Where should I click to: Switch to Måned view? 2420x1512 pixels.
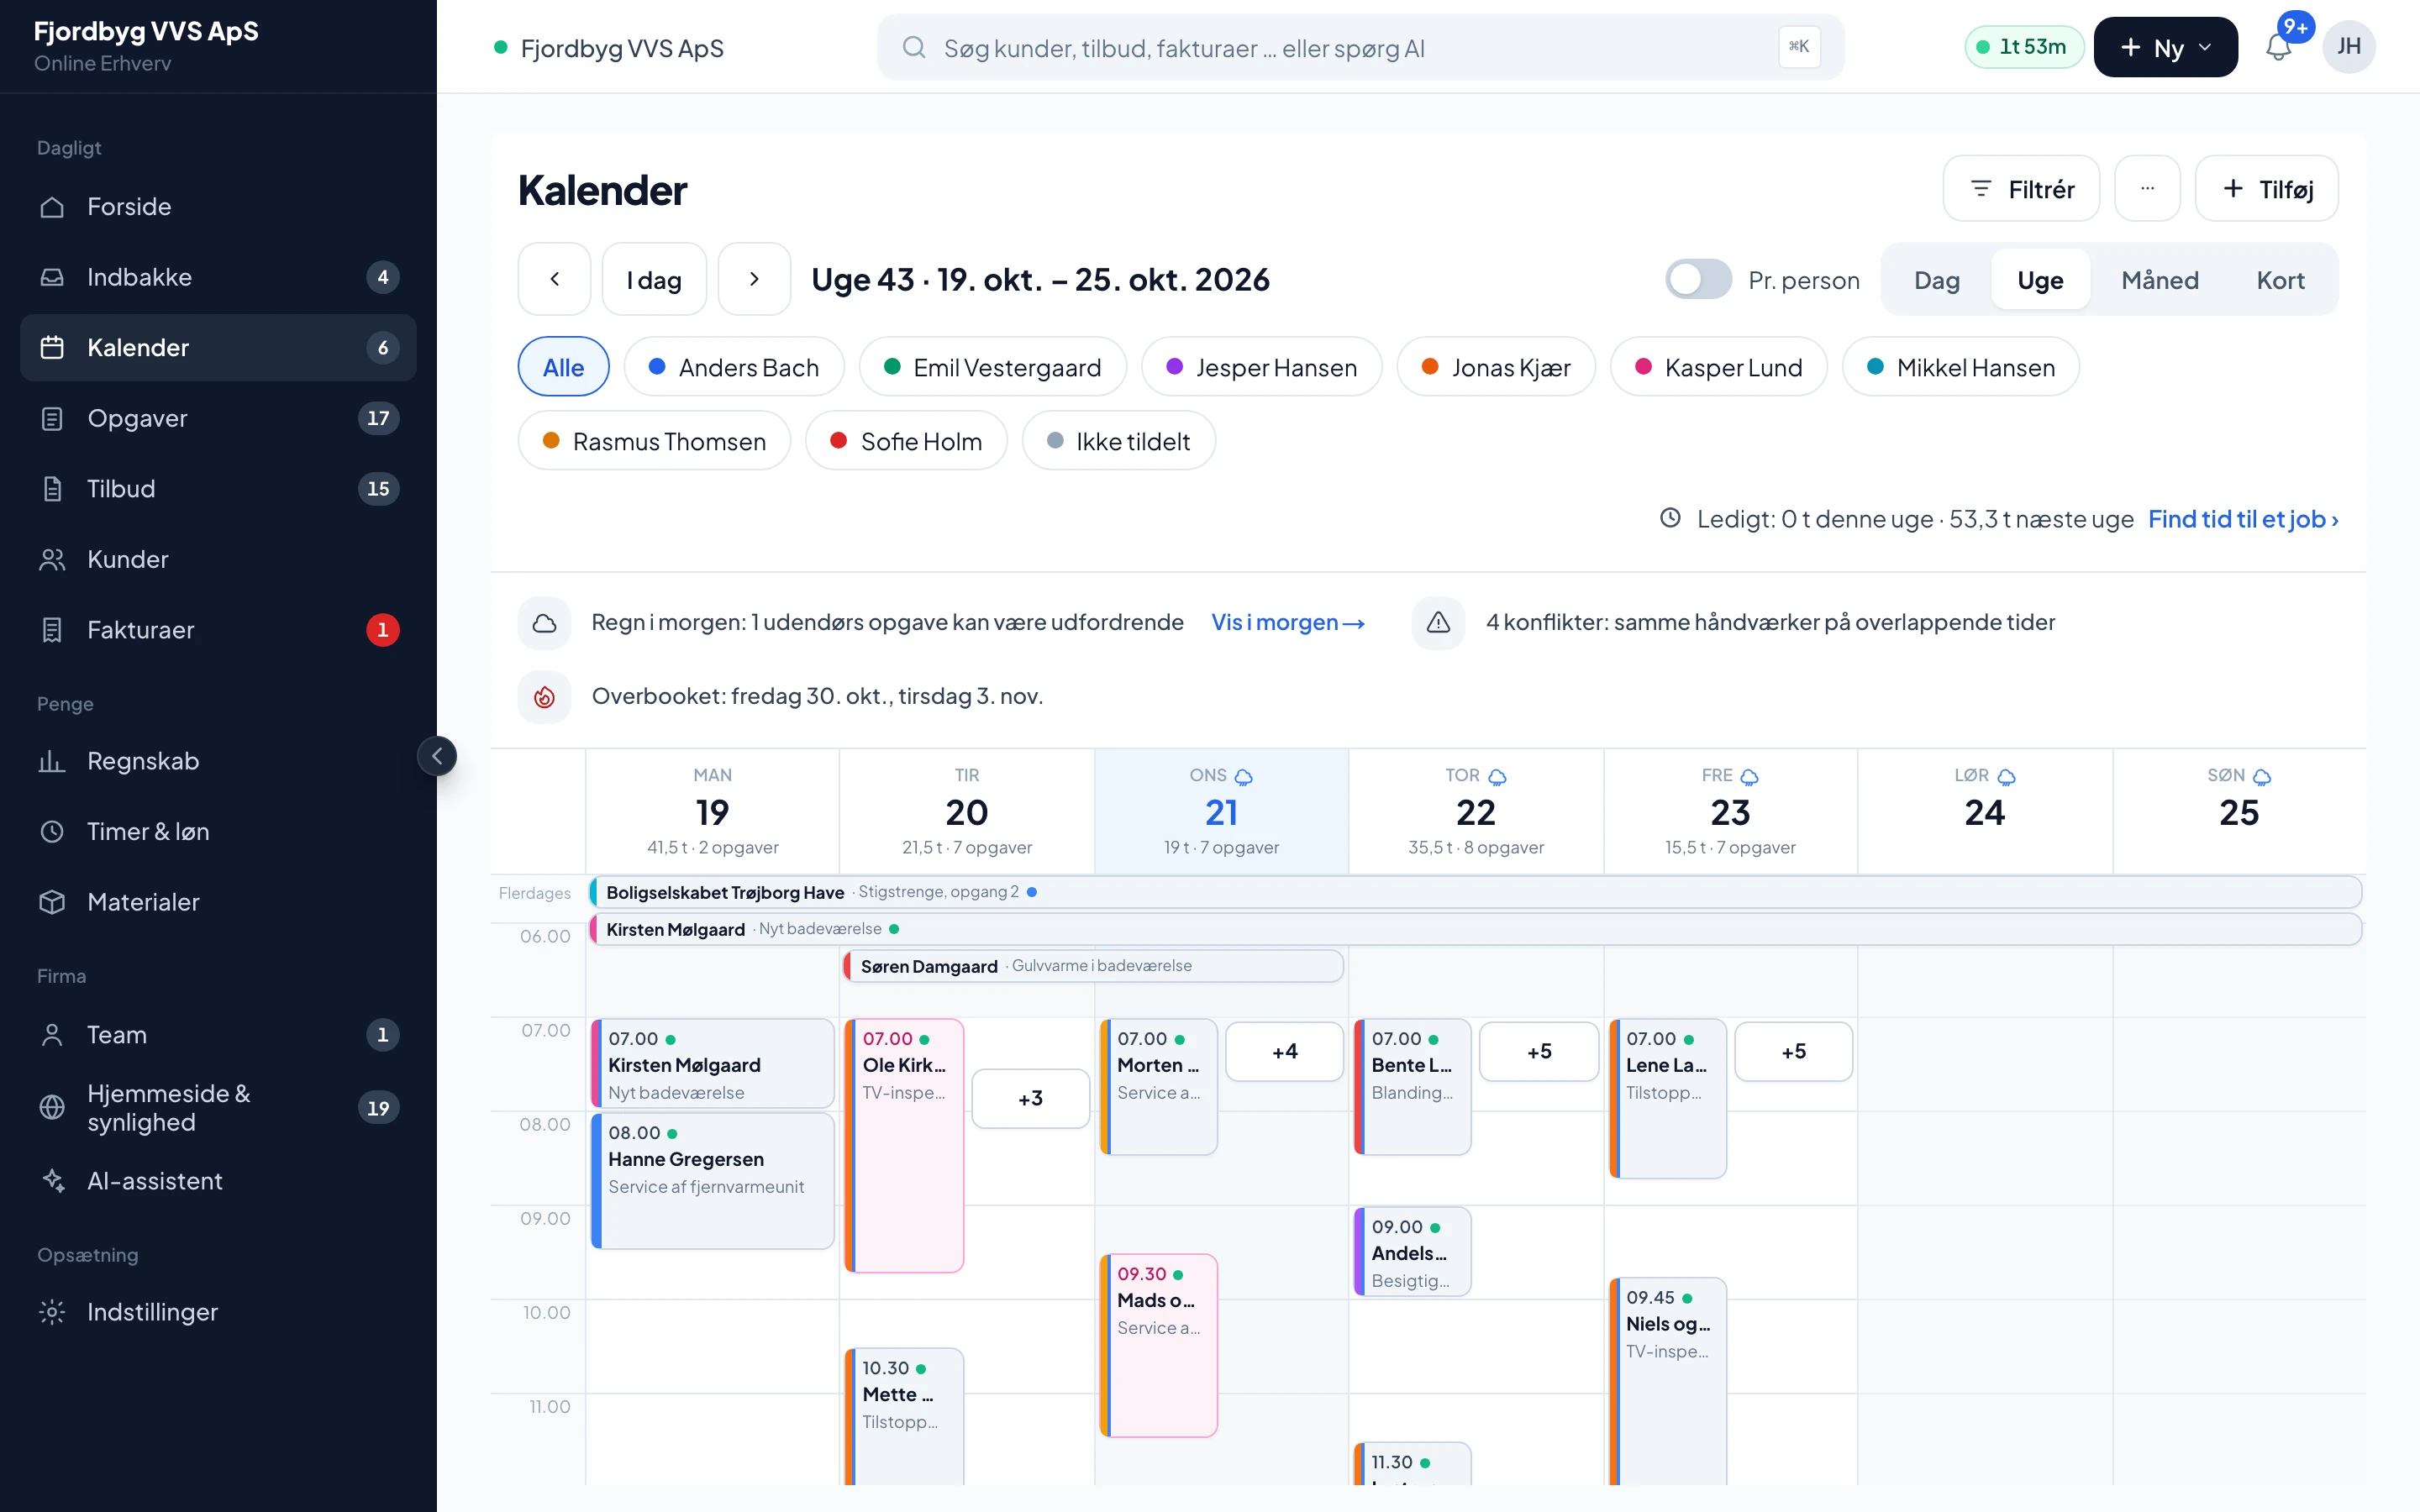click(2160, 280)
